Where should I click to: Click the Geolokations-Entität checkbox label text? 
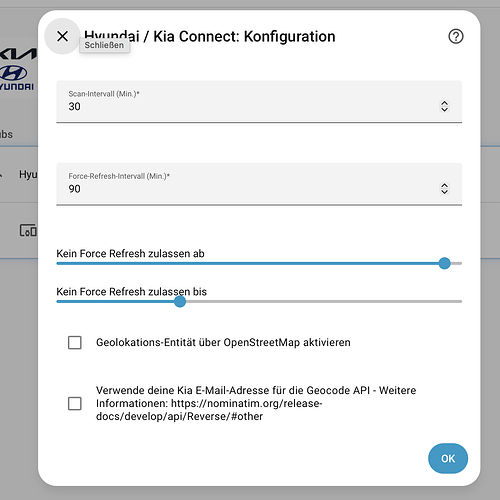(x=223, y=342)
